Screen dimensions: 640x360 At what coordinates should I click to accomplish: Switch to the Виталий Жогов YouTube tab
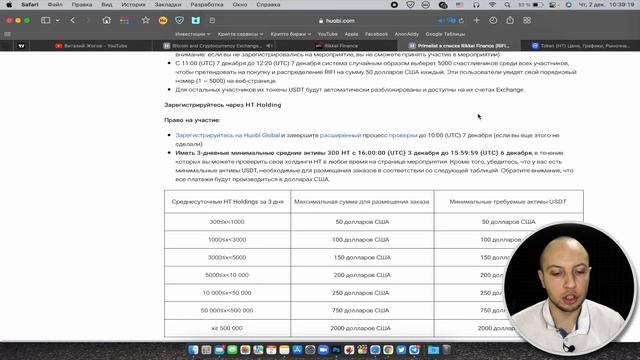click(91, 46)
